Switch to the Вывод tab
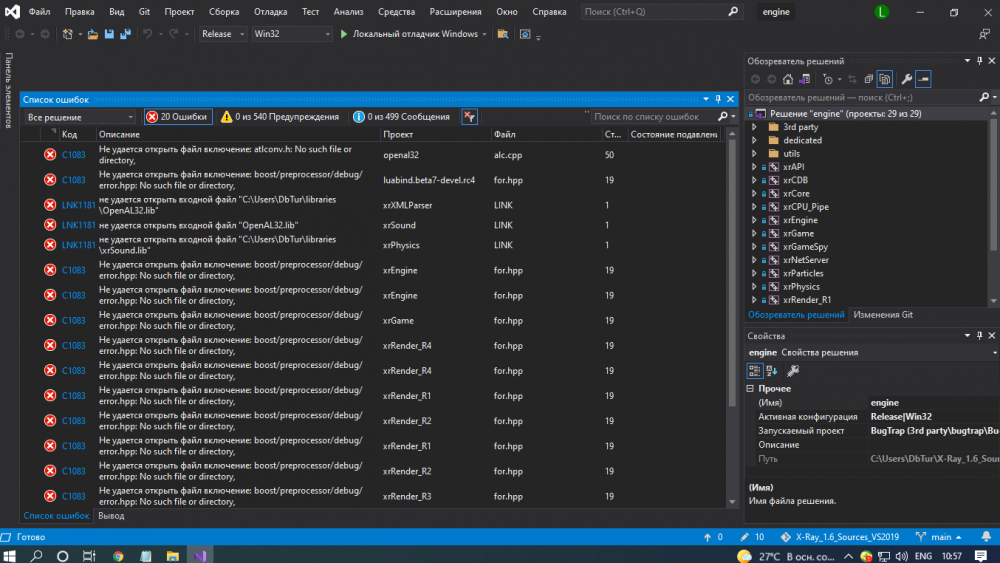 [x=111, y=516]
